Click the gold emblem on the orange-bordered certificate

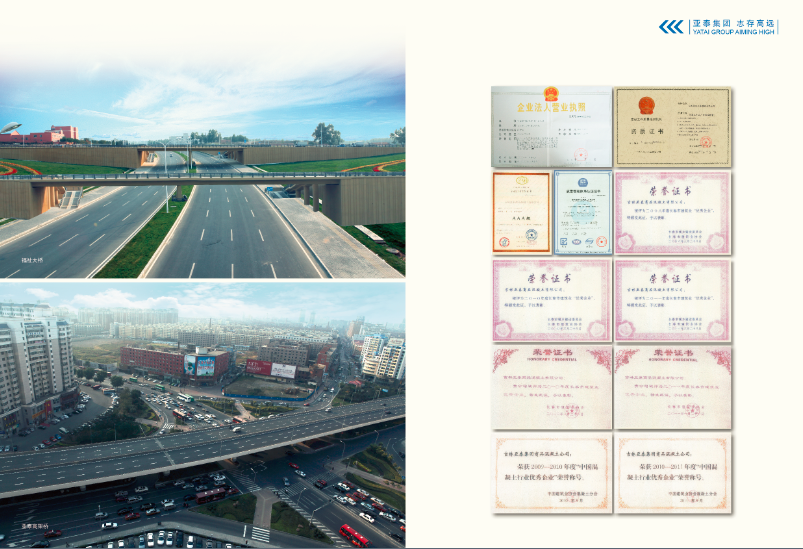pos(521,181)
